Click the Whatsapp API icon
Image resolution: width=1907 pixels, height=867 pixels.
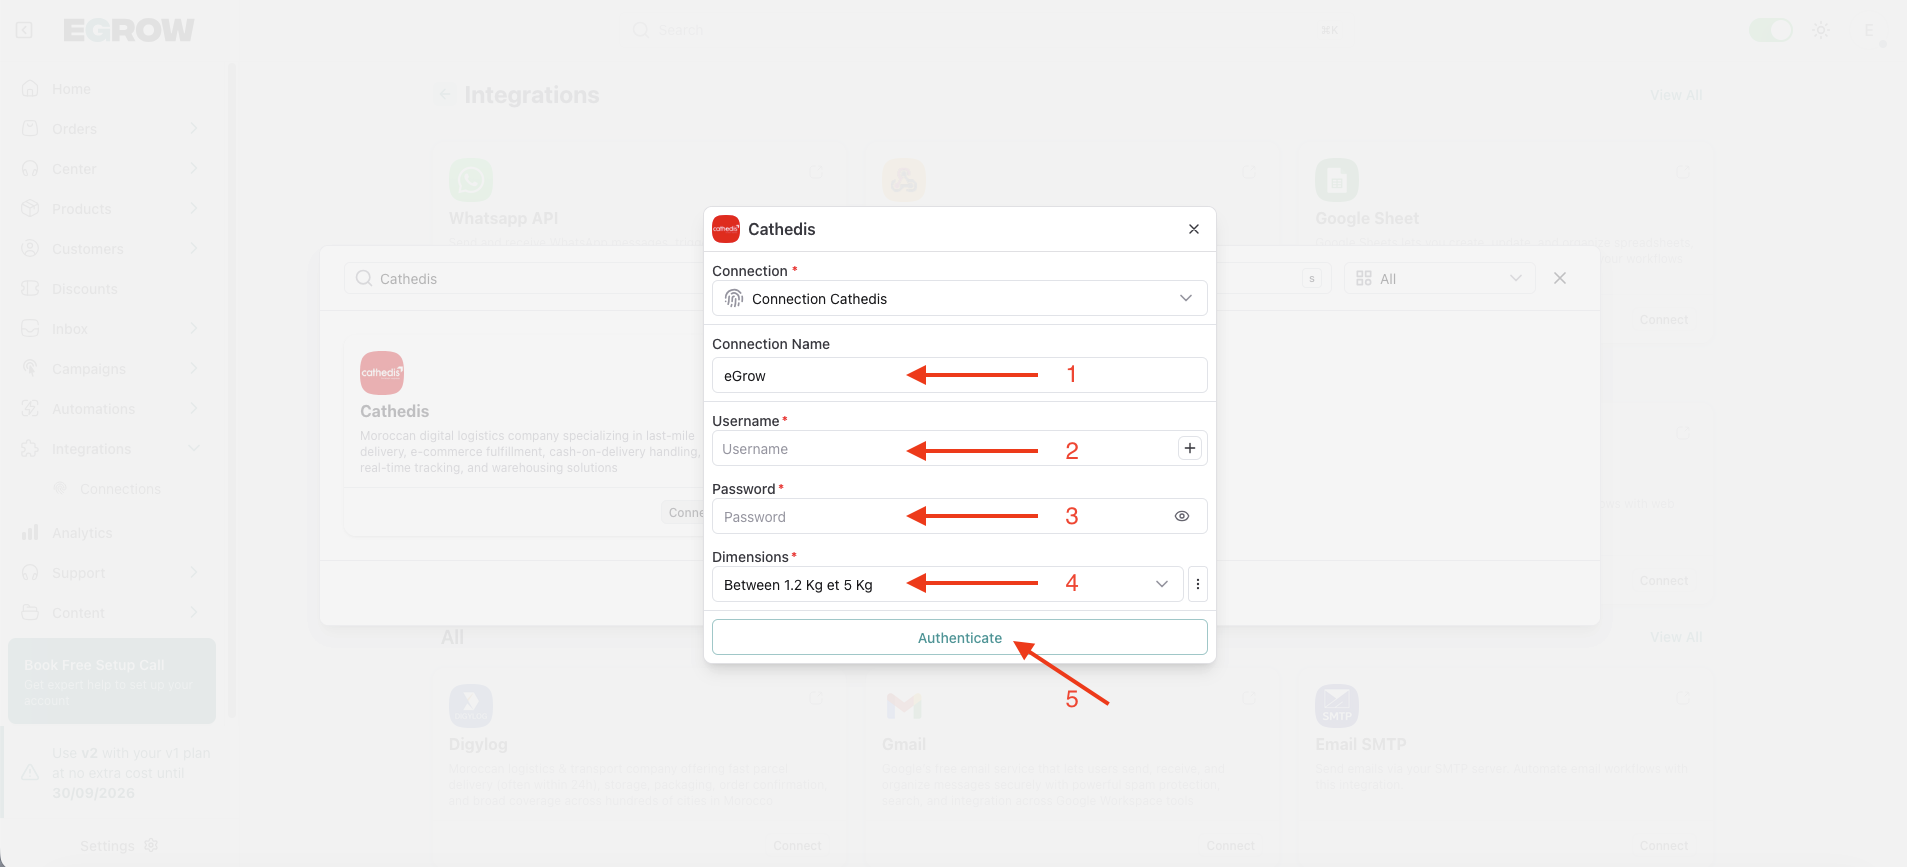click(471, 181)
